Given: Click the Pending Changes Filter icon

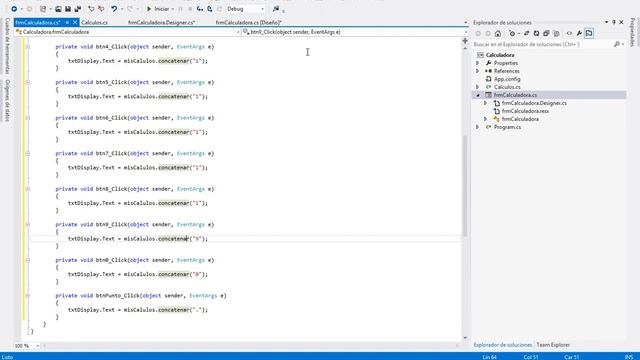Looking at the screenshot, I should (512, 33).
